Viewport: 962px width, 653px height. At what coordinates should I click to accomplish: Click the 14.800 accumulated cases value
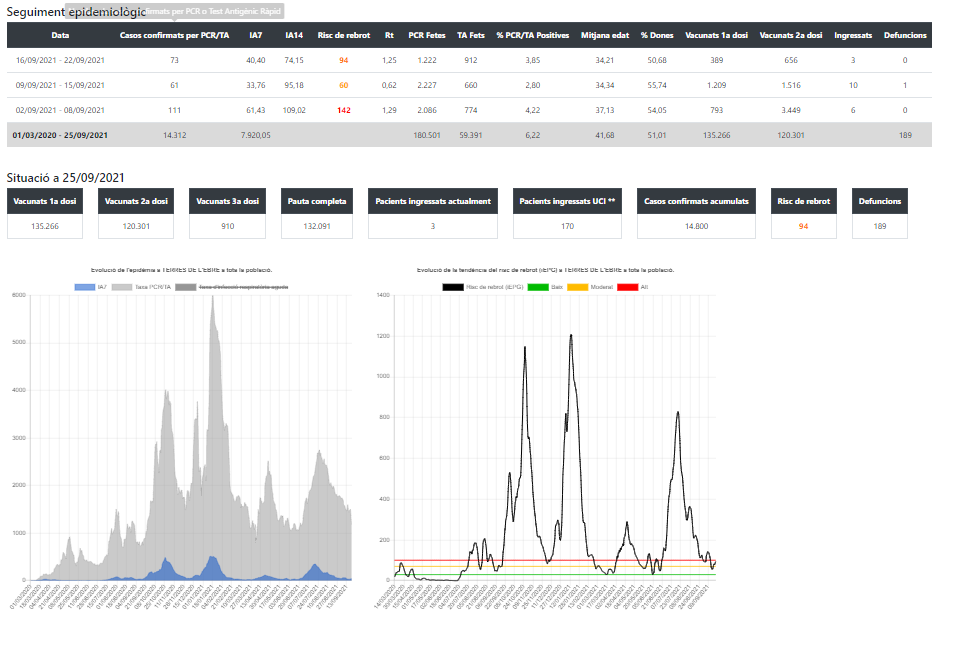click(x=696, y=226)
